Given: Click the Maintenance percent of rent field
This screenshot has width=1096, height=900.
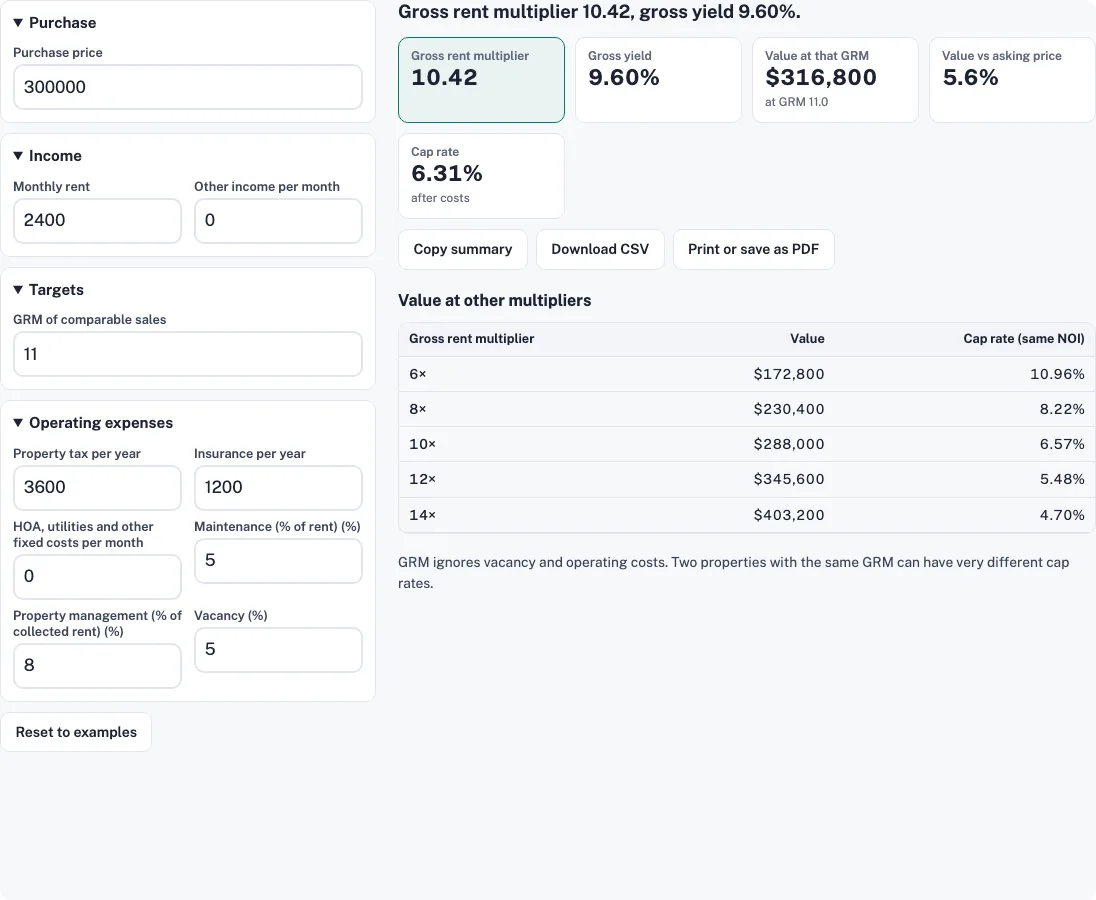Looking at the screenshot, I should click(278, 560).
